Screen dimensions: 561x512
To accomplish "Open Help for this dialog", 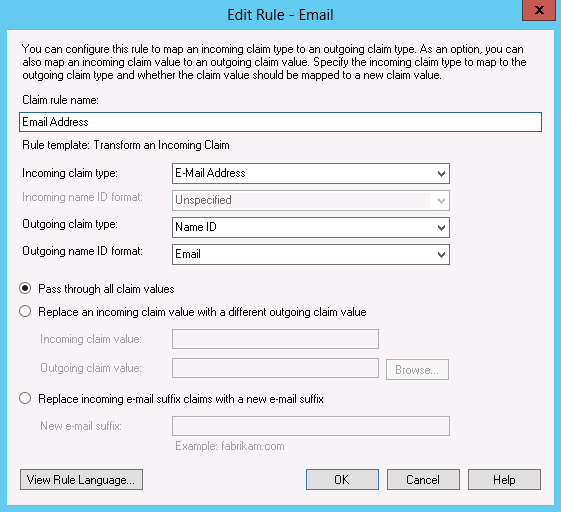I will pyautogui.click(x=504, y=479).
